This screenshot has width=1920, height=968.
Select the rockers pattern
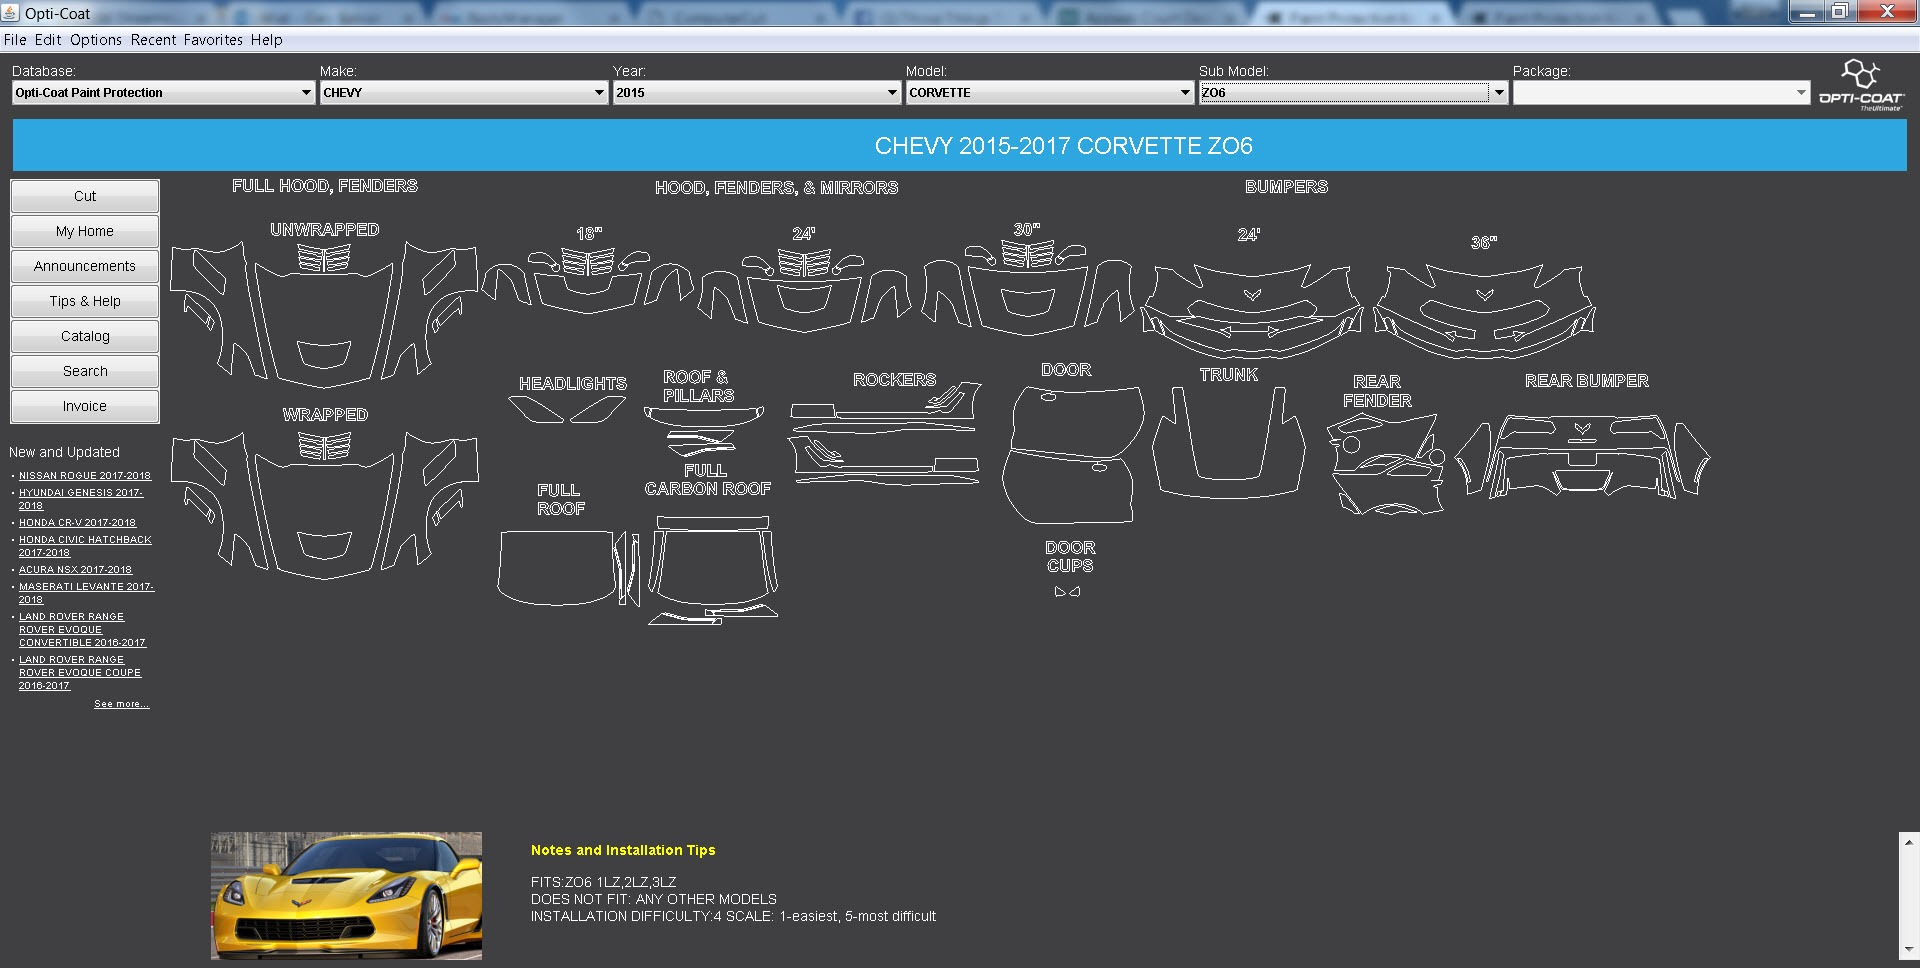[x=885, y=433]
